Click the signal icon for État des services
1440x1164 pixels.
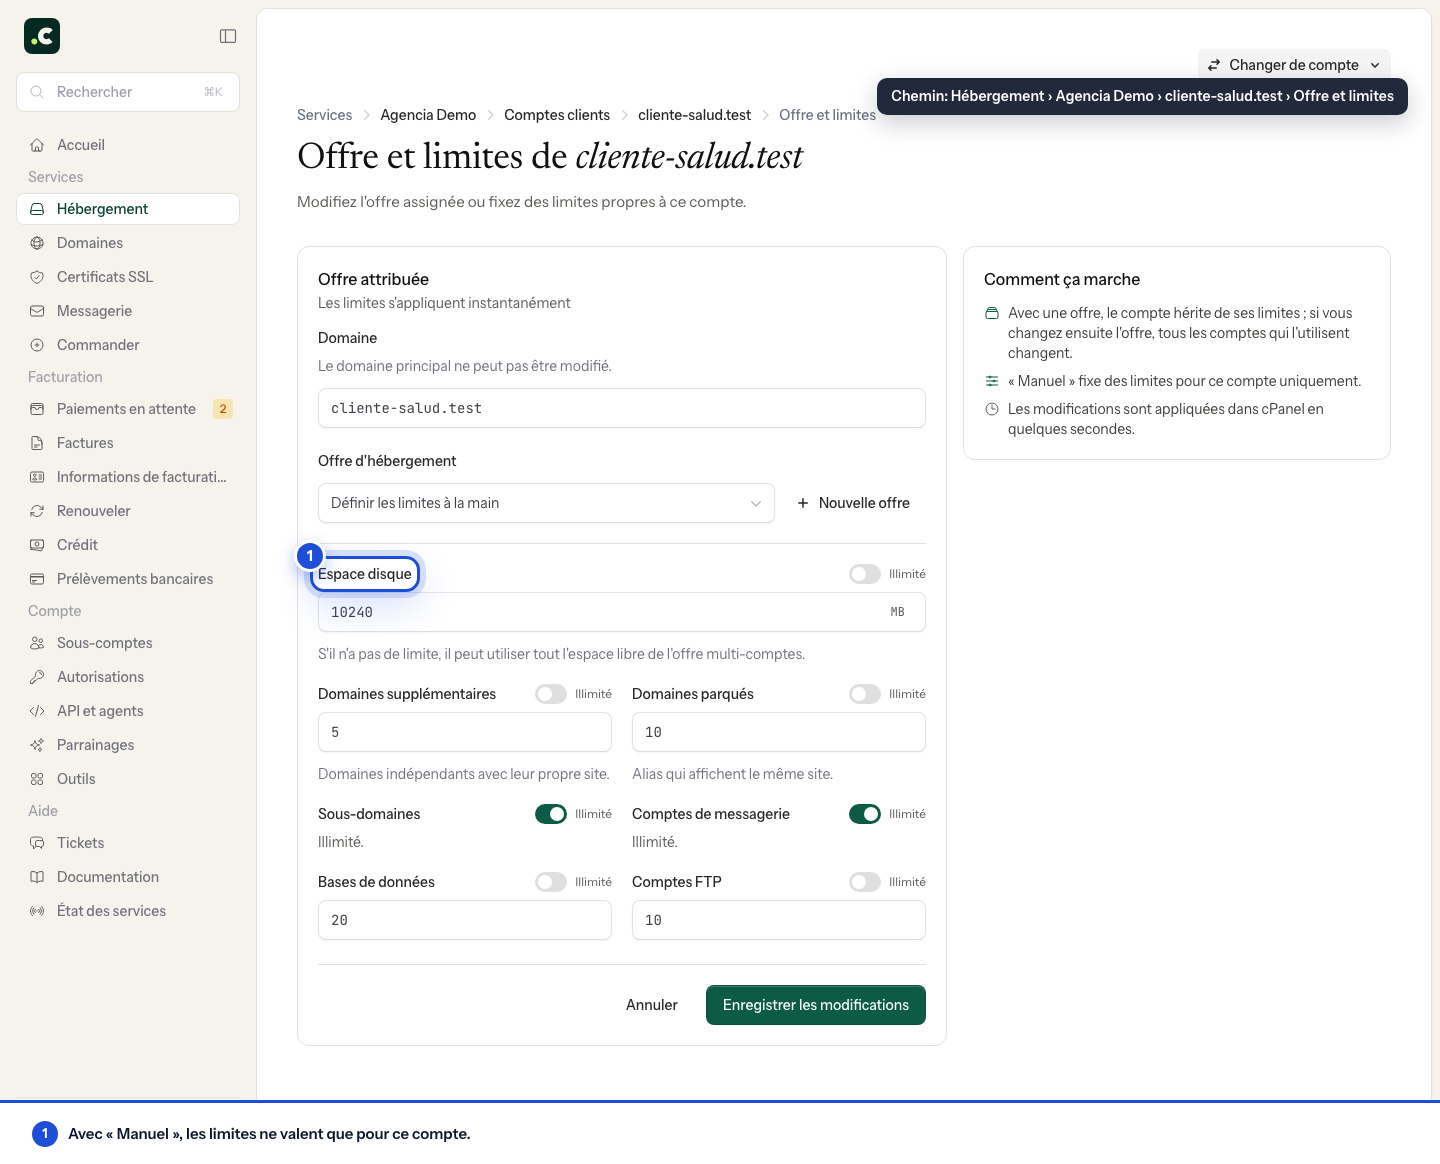(37, 911)
